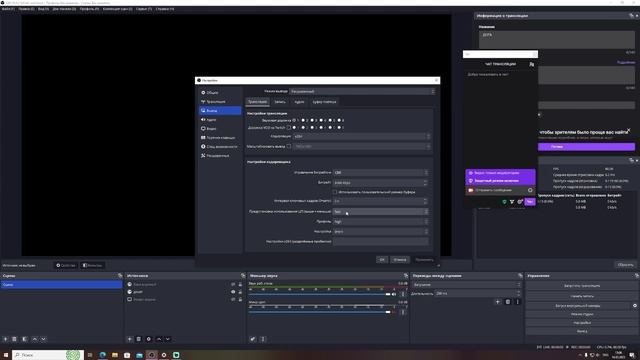The image size is (640, 360).
Task: Click Start Streaming in Controls panel
Action: click(582, 286)
